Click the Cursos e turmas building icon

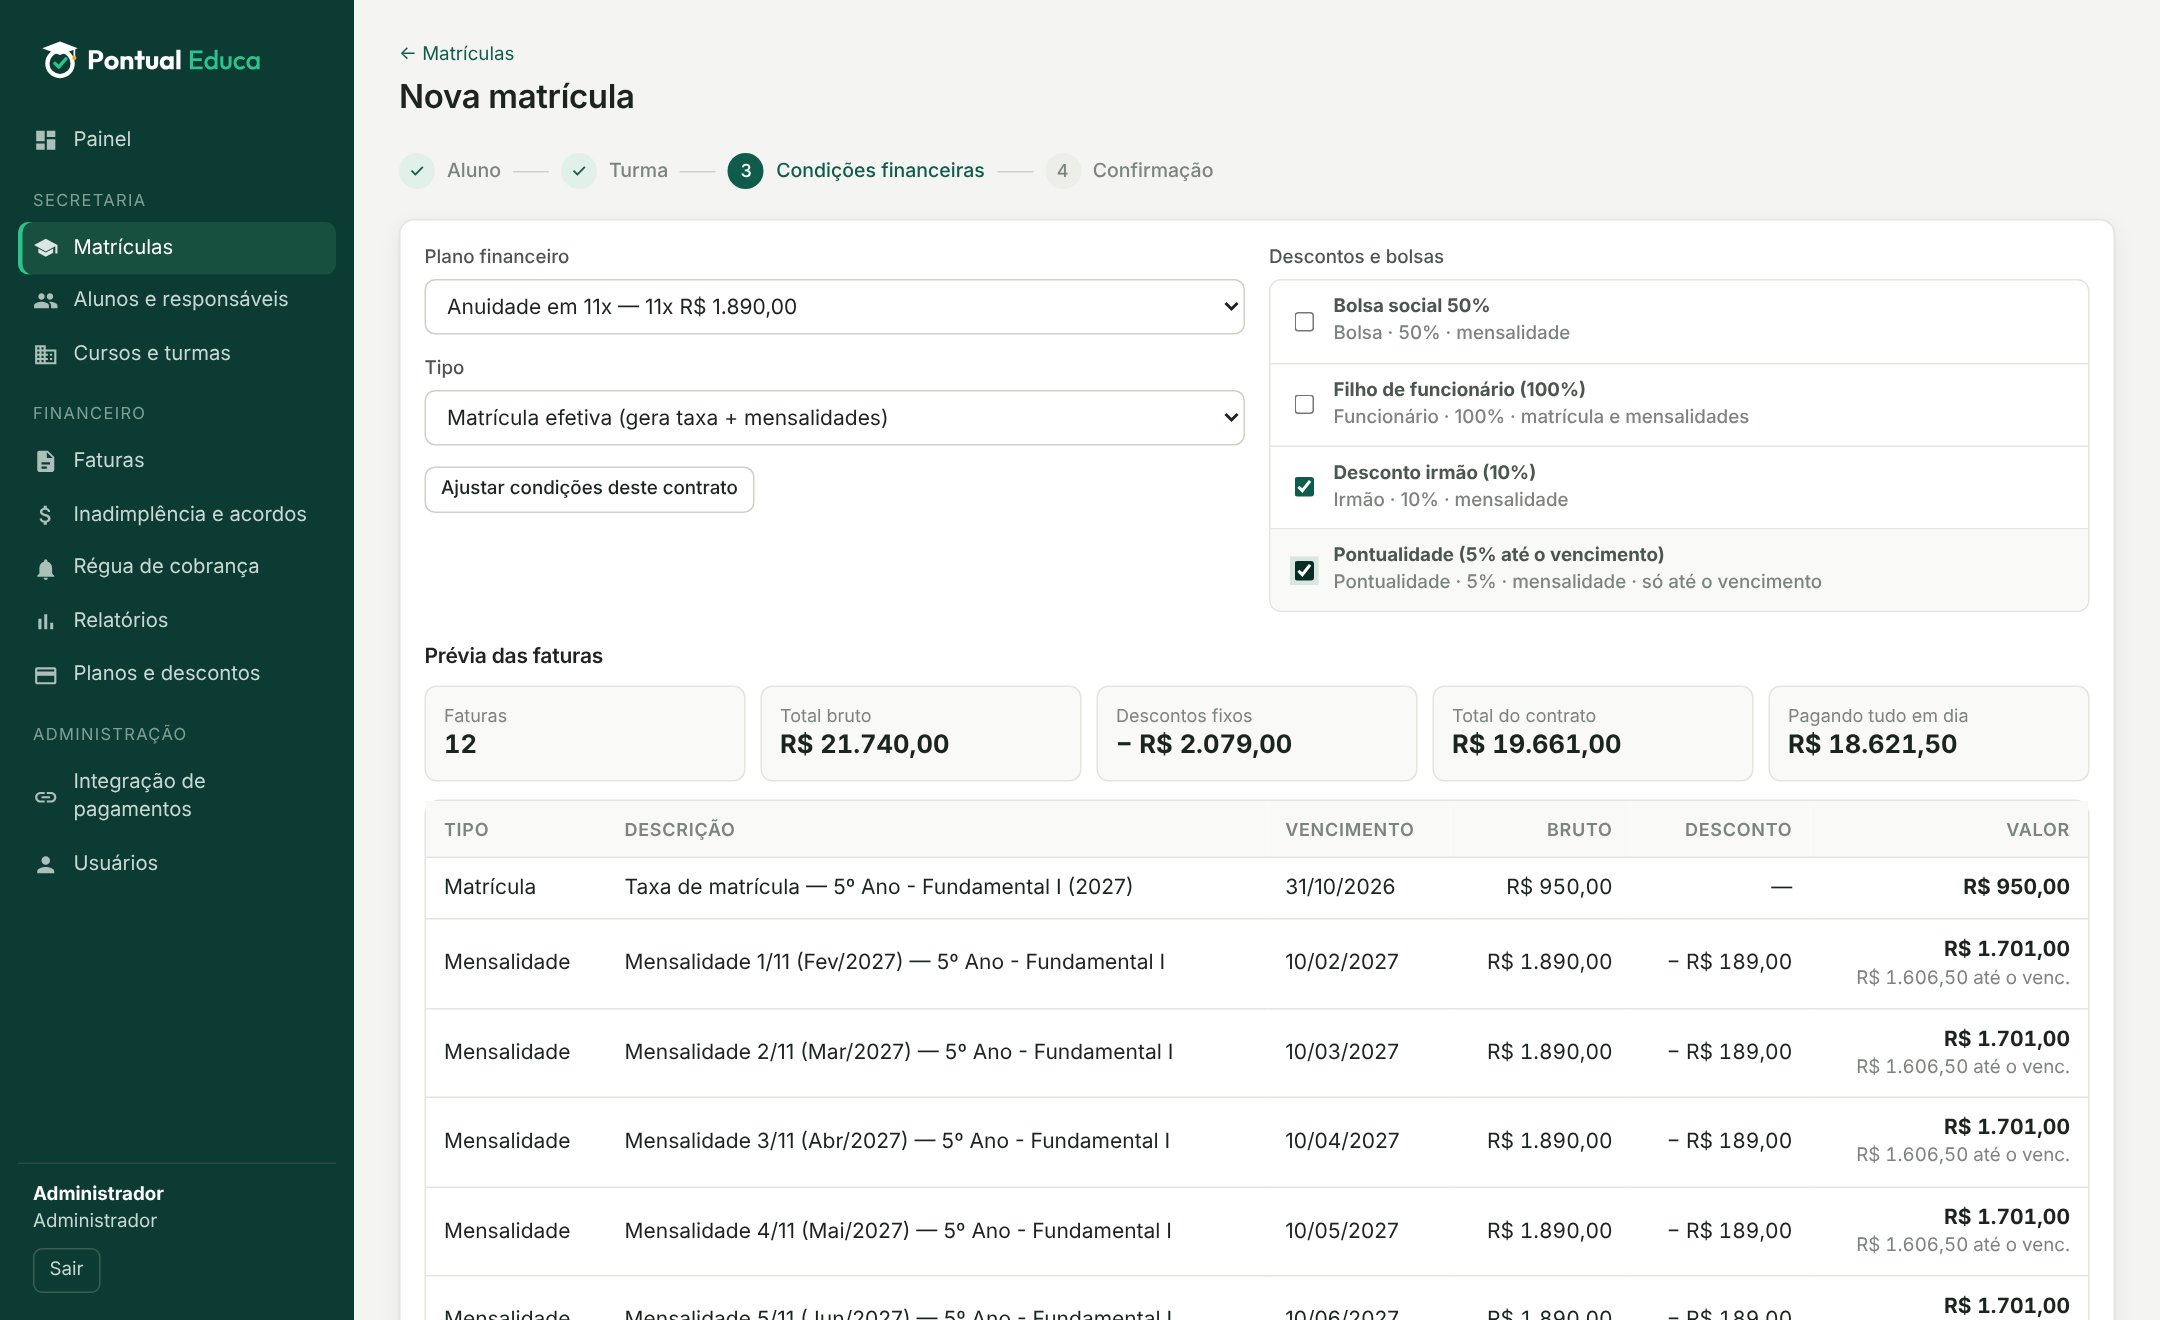(45, 354)
